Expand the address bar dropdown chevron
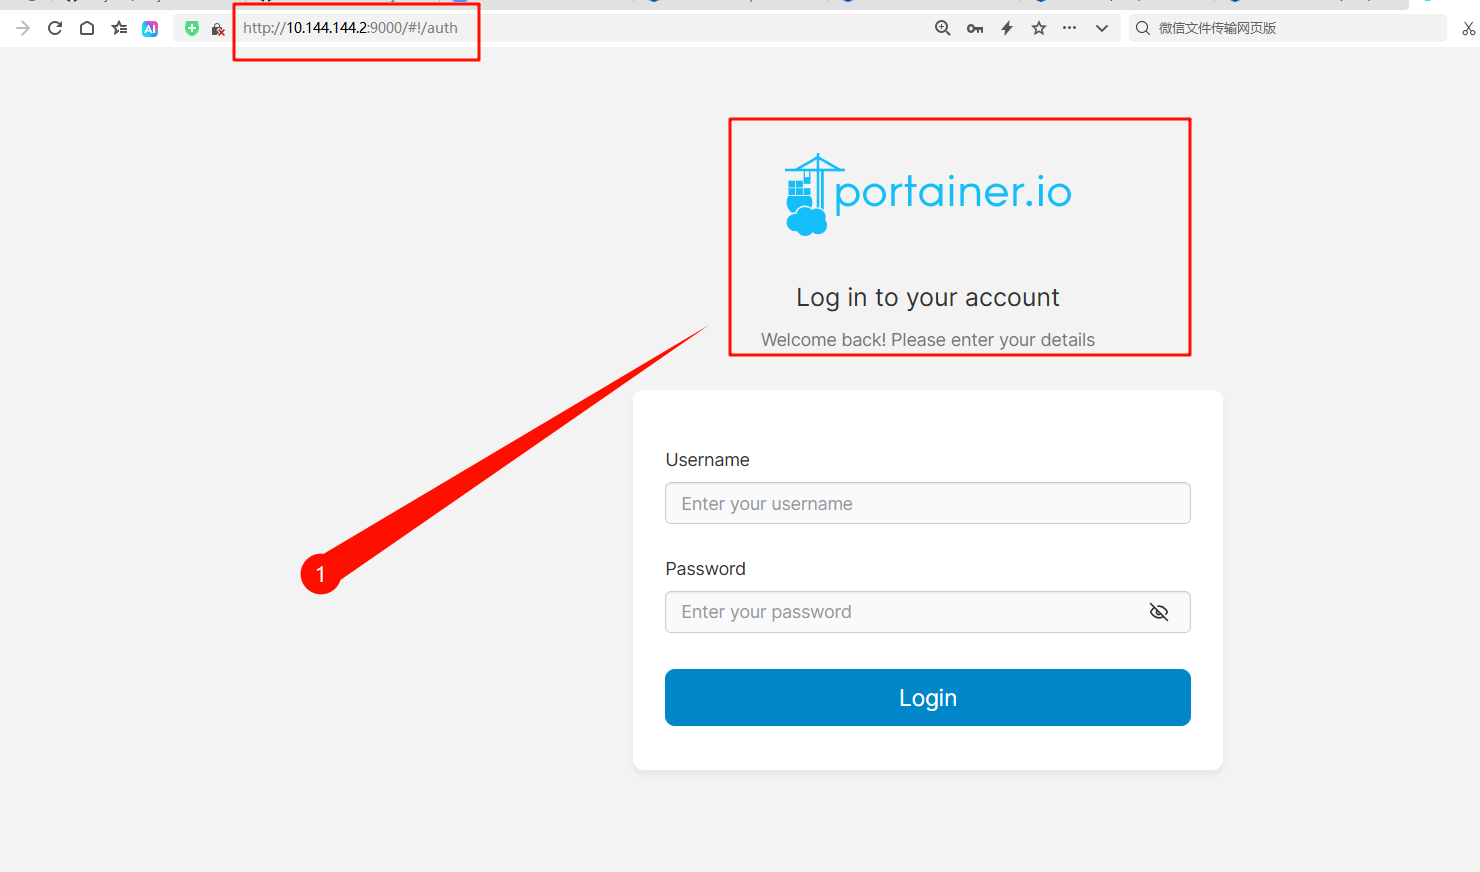1480x872 pixels. click(x=1102, y=28)
